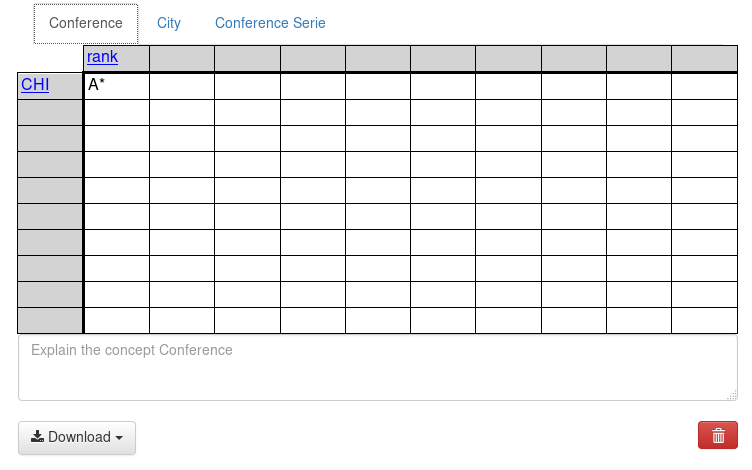Select the empty cell below A*
The image size is (752, 470).
pyautogui.click(x=117, y=112)
